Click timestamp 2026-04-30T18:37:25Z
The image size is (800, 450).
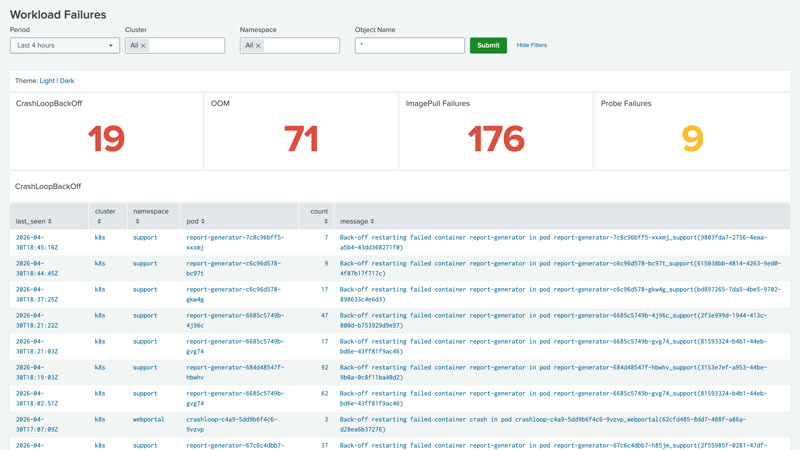tap(37, 294)
